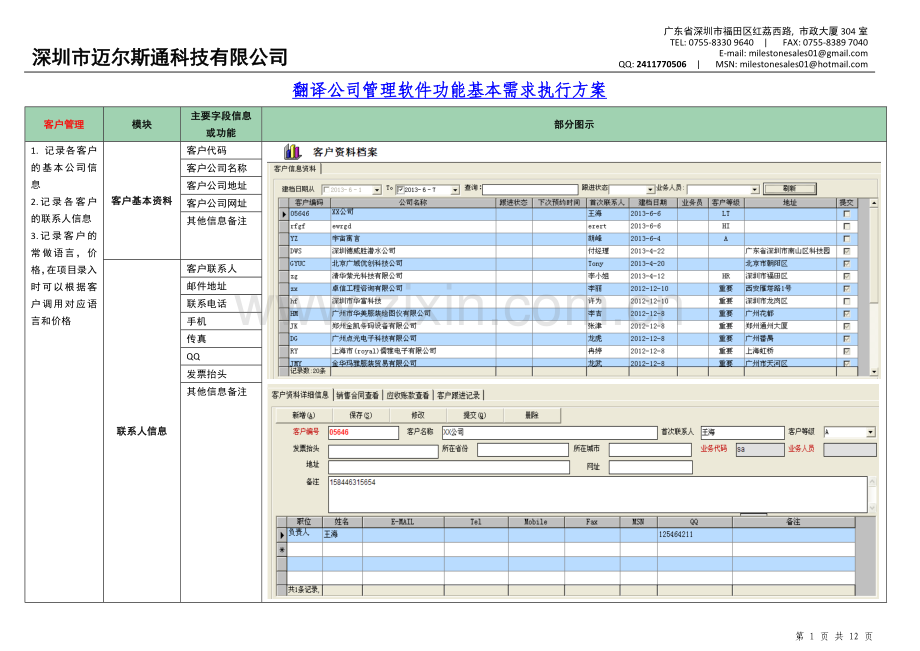The image size is (920, 651).
Task: Switch to 销售合同查看 tab
Action: [x=357, y=395]
